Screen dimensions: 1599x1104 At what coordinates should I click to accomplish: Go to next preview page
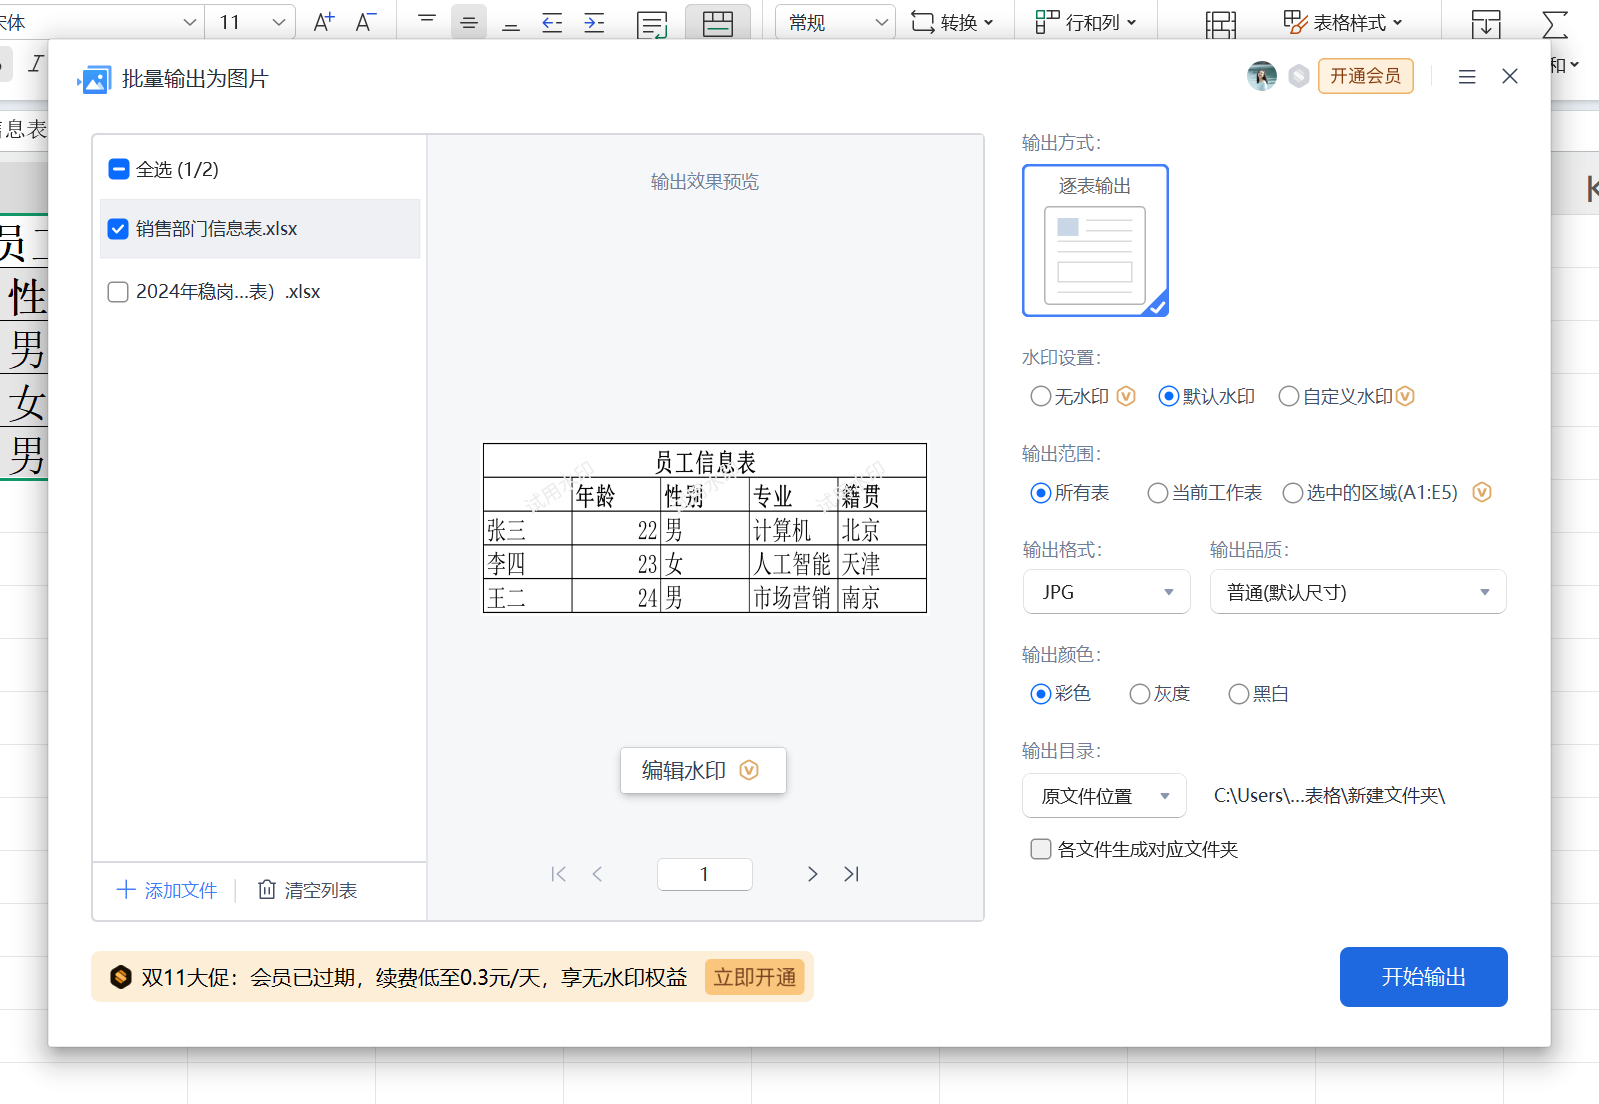[812, 874]
